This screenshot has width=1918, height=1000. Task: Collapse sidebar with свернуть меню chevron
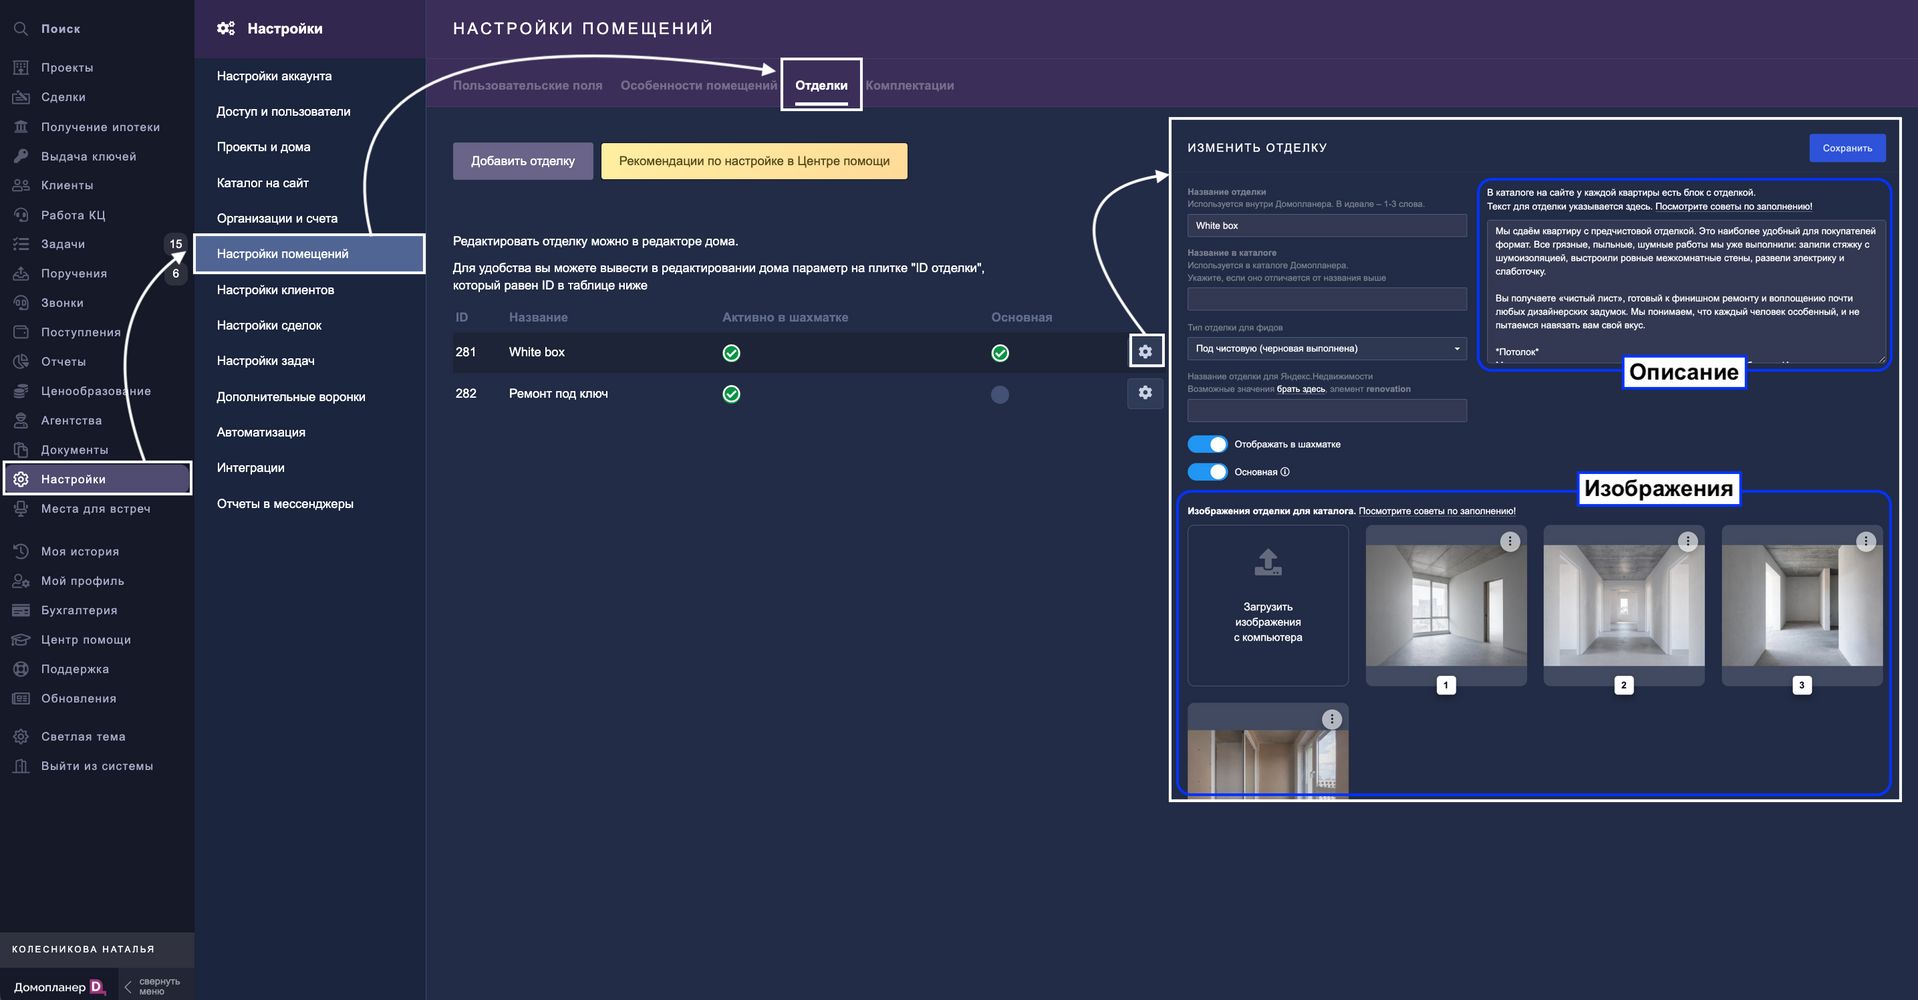pyautogui.click(x=128, y=987)
